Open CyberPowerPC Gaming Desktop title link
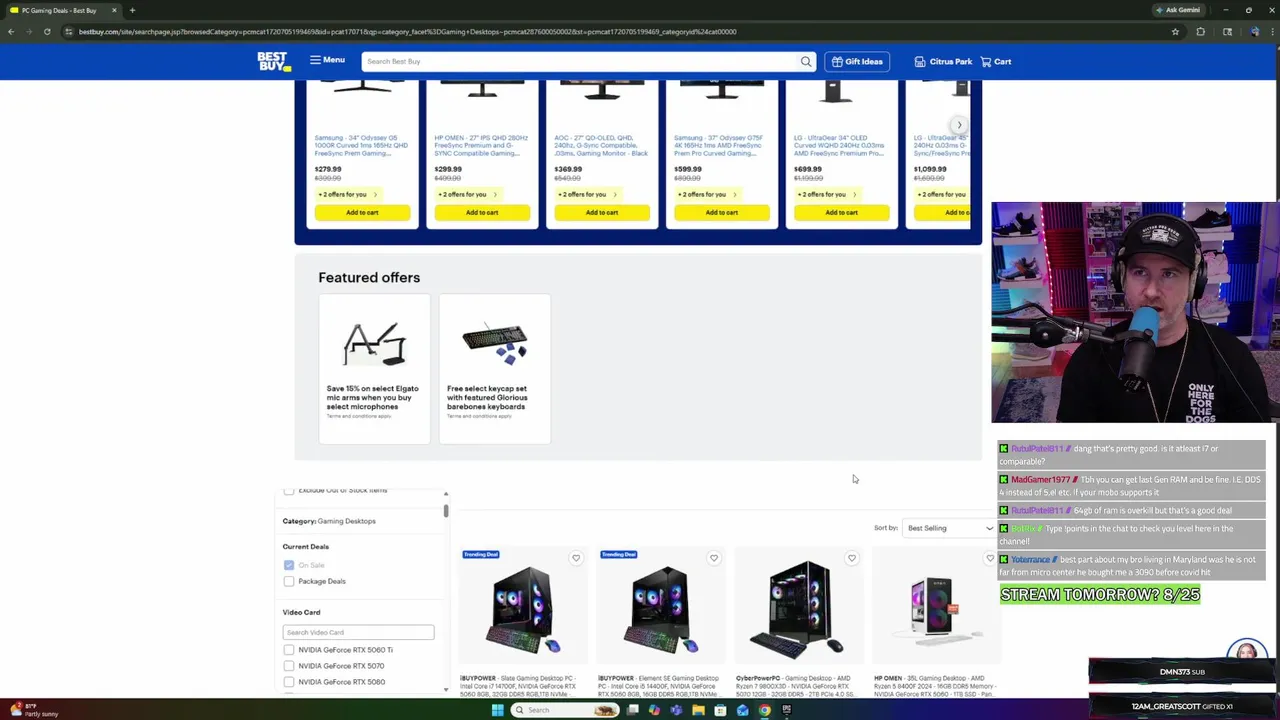 796,685
